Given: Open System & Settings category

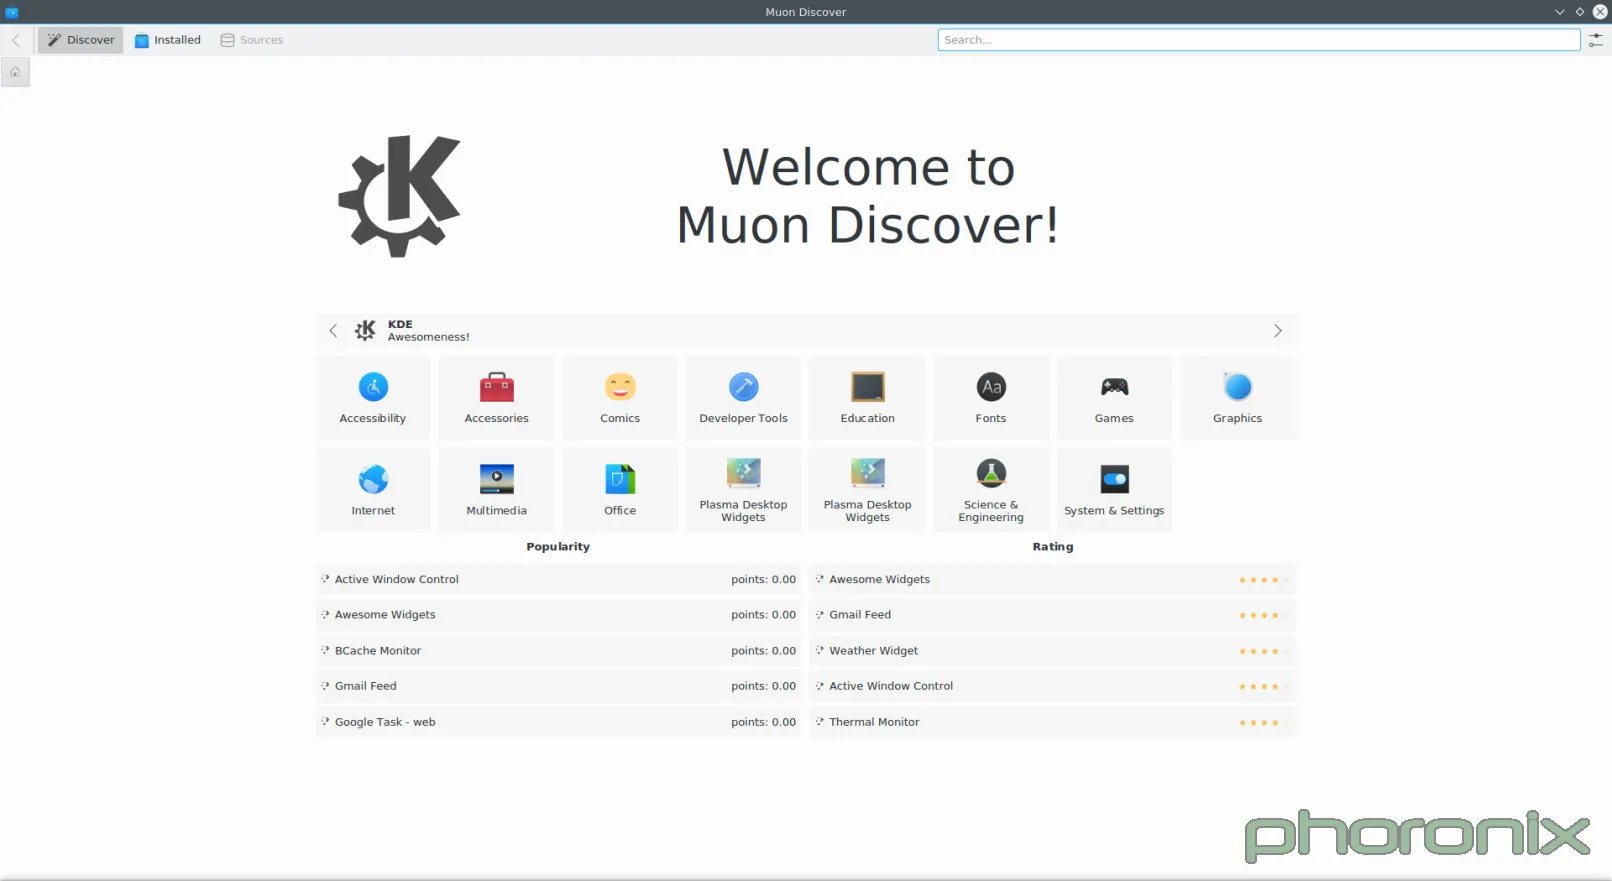Looking at the screenshot, I should click(1114, 489).
